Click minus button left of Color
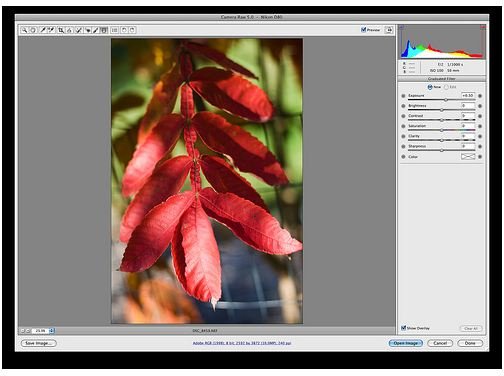This screenshot has width=504, height=376. point(403,157)
